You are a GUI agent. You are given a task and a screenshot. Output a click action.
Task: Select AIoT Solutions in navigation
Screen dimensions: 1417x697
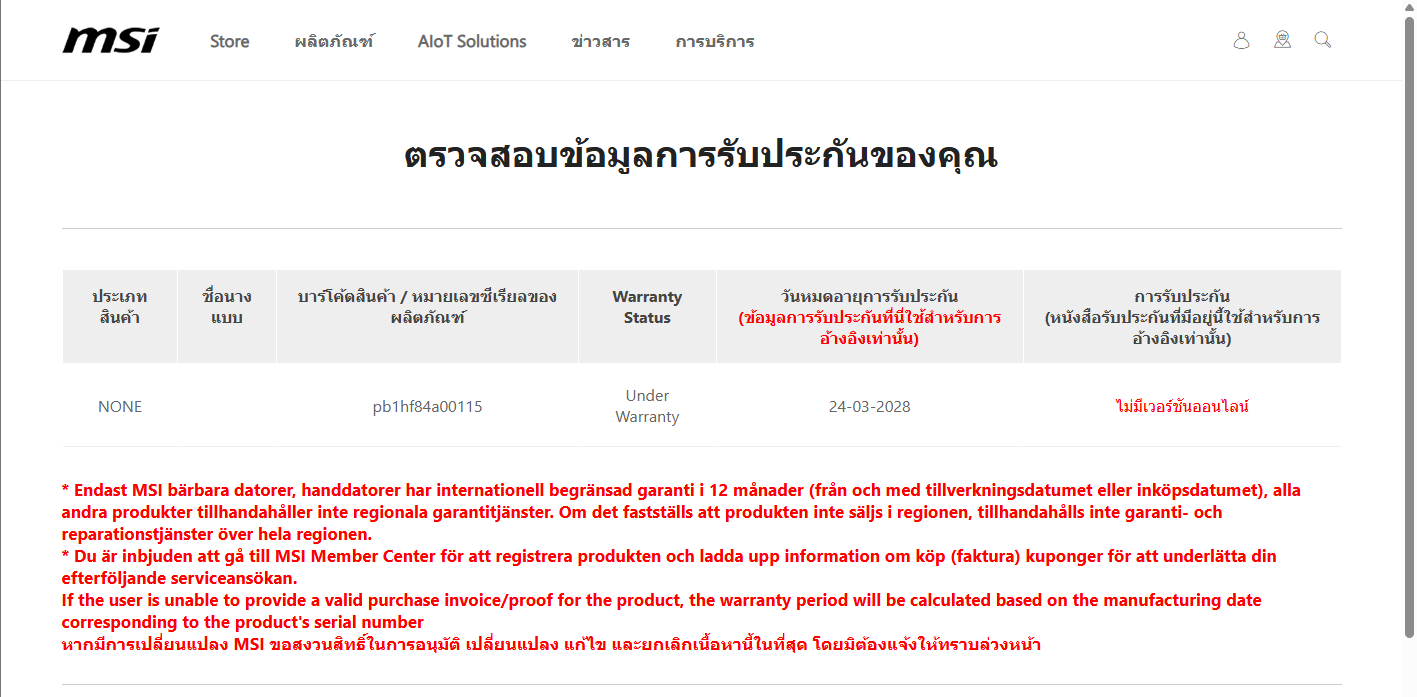[x=472, y=41]
